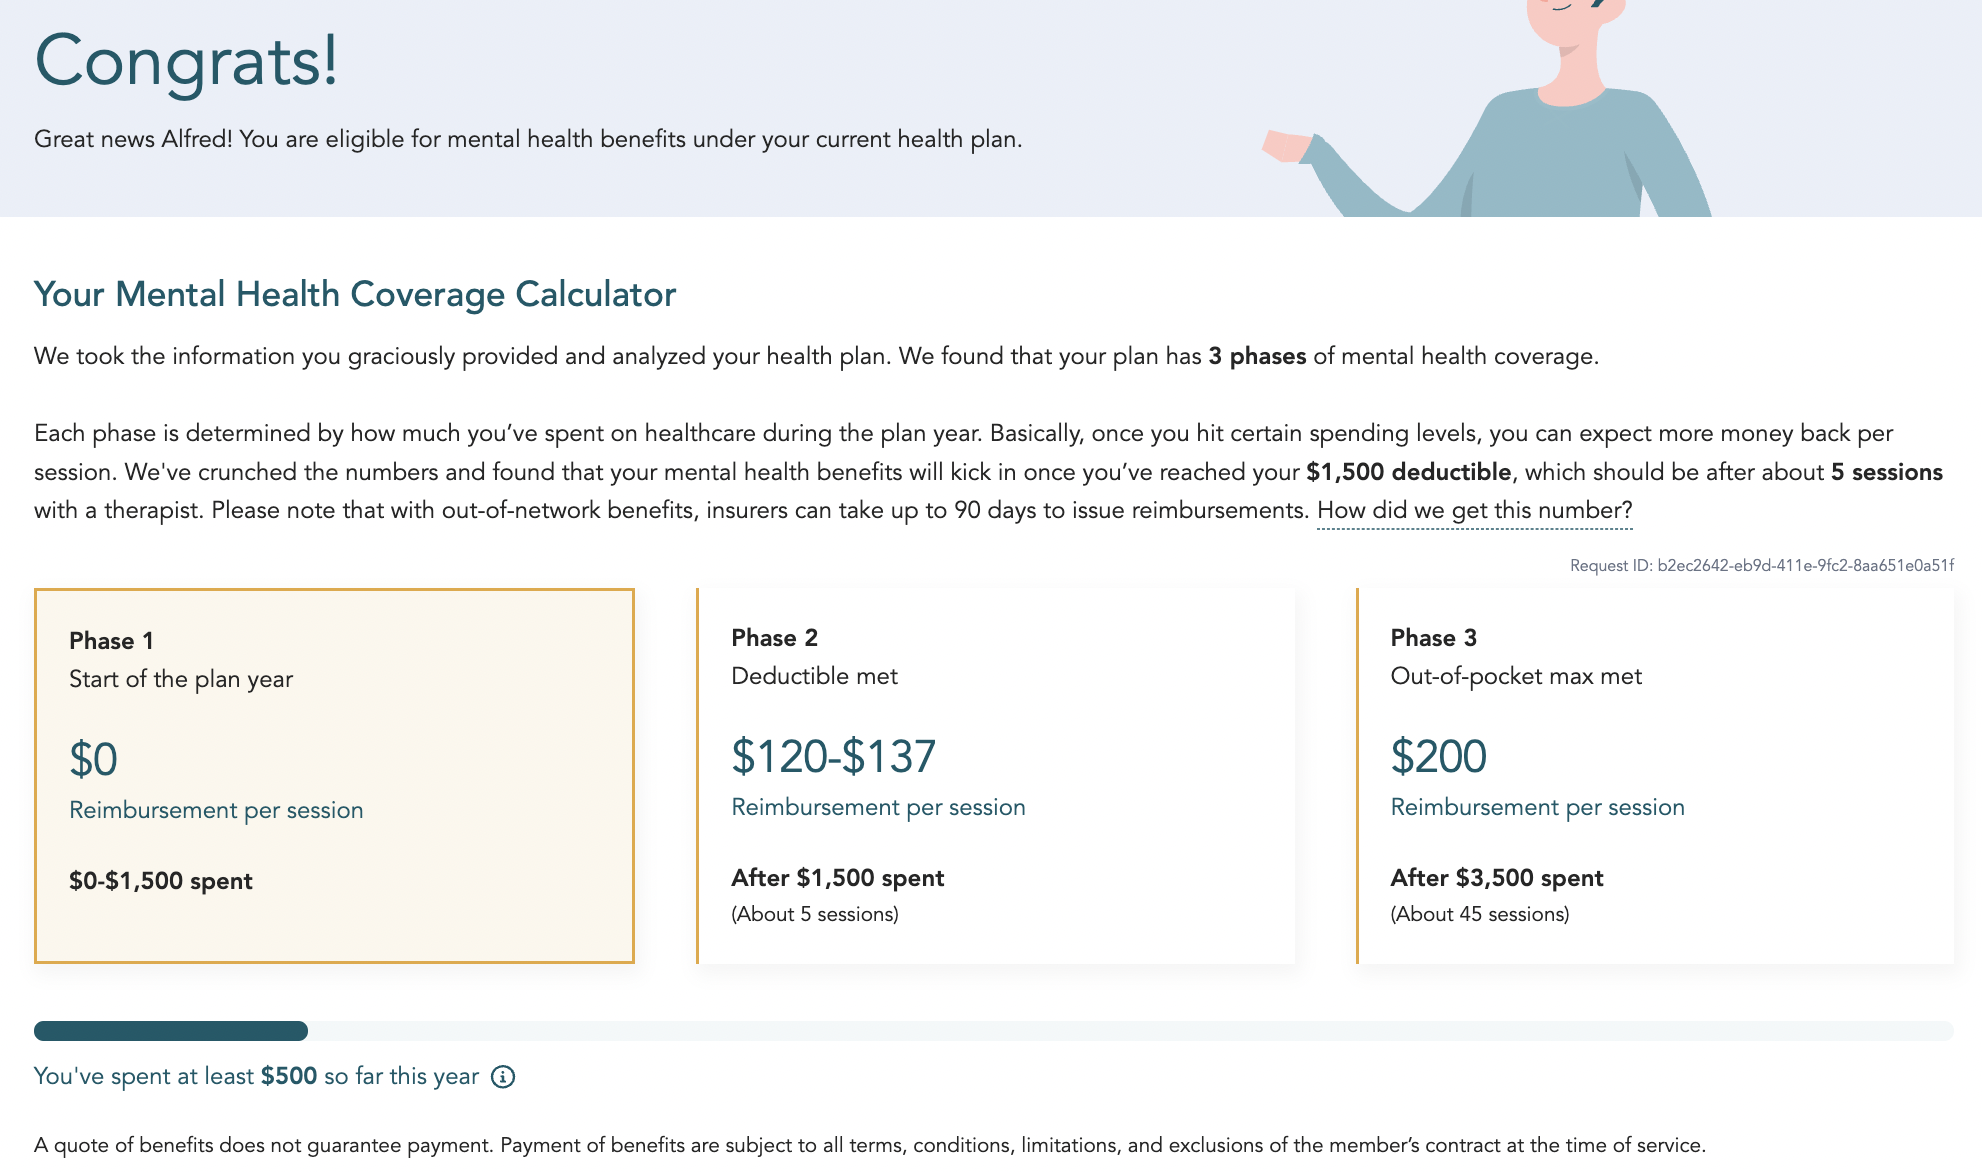Click the Request ID text

point(1761,566)
